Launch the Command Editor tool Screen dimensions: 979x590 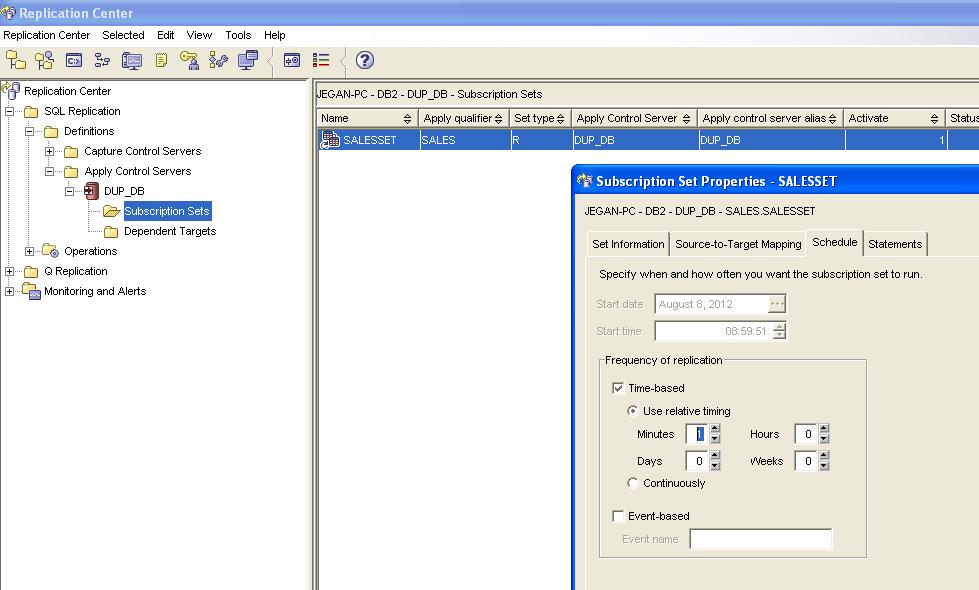73,62
